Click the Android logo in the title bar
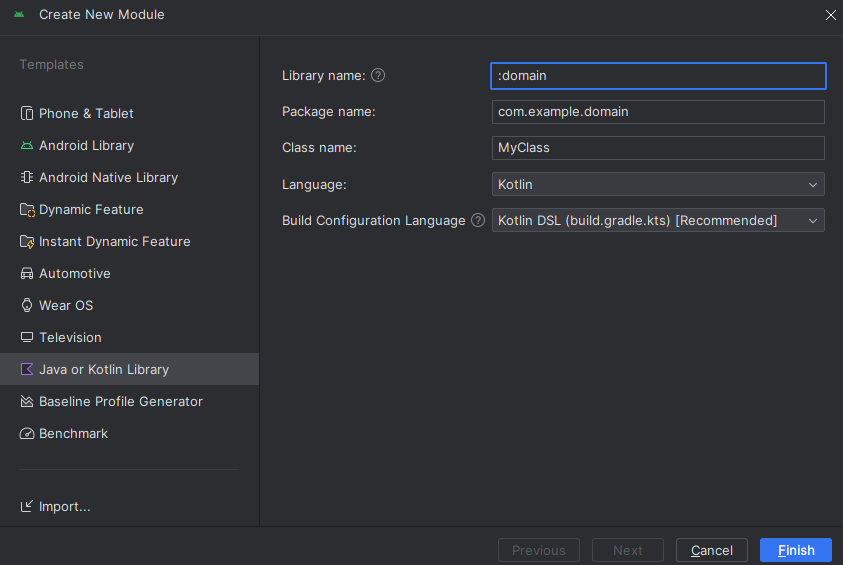The height and width of the screenshot is (565, 843). coord(19,15)
